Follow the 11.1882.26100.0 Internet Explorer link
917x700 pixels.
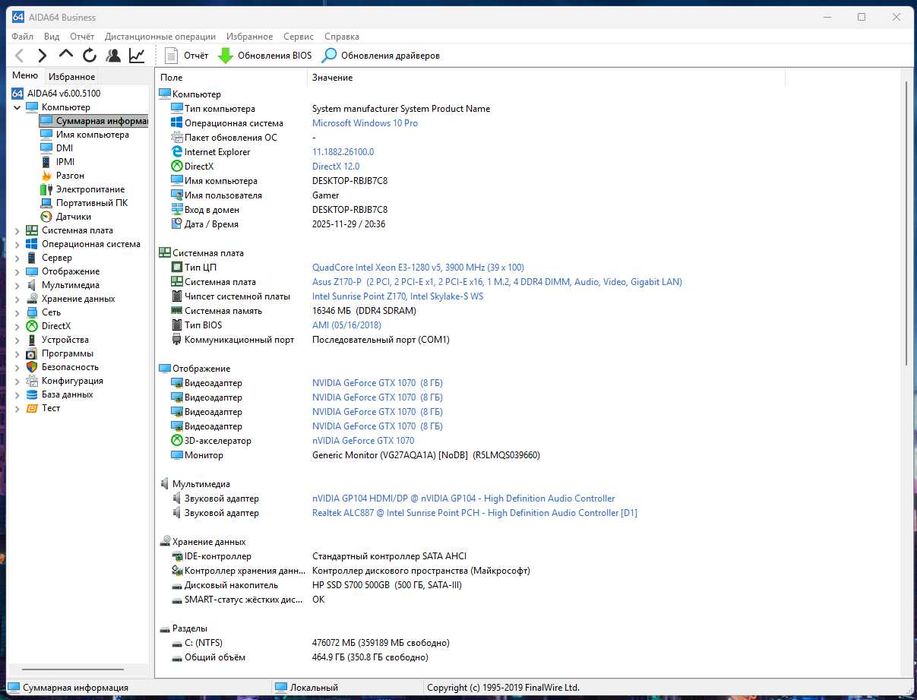pyautogui.click(x=343, y=151)
